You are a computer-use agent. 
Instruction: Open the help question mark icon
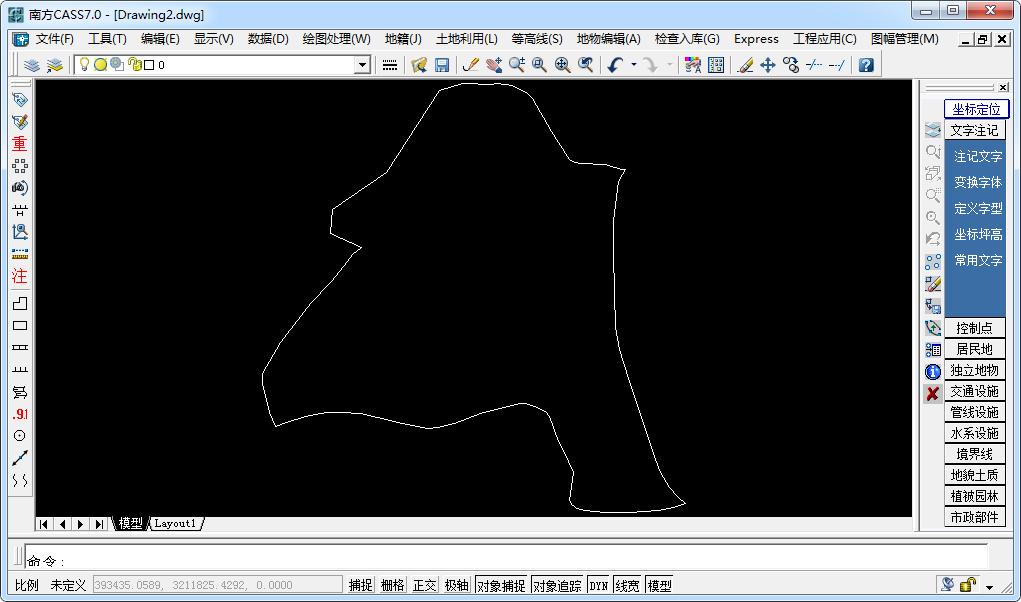(x=866, y=65)
